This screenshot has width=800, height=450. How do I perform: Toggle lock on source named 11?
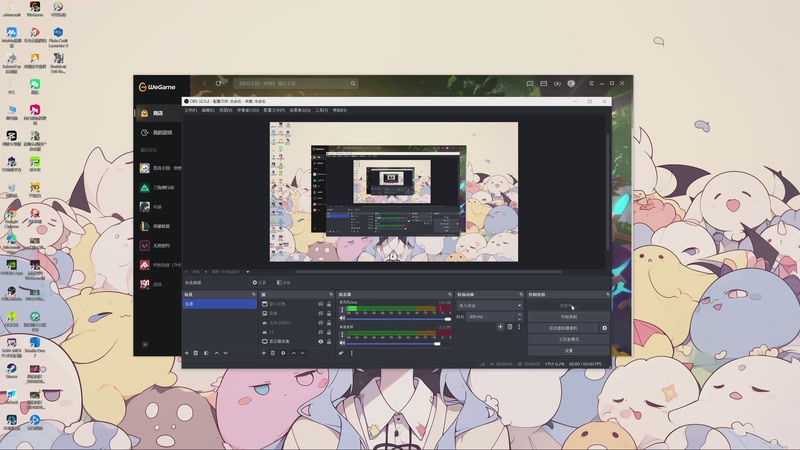(x=329, y=332)
